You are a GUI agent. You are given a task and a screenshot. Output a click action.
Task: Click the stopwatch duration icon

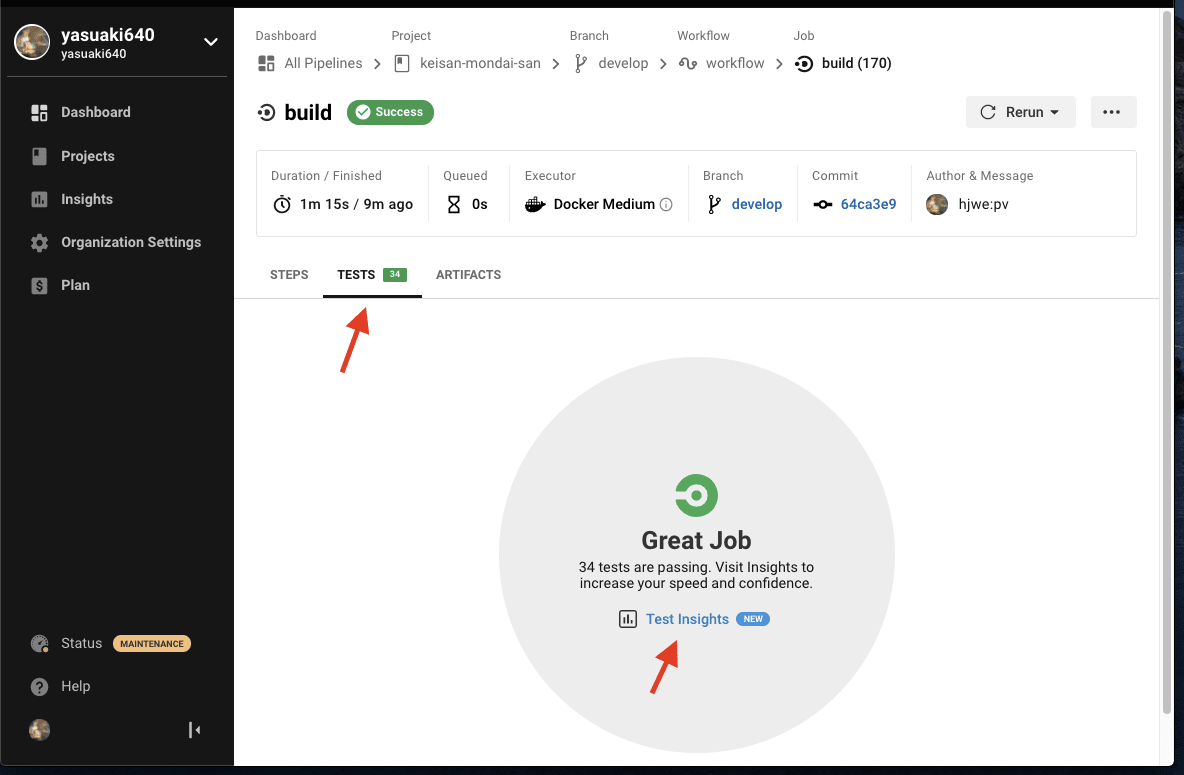coord(282,205)
